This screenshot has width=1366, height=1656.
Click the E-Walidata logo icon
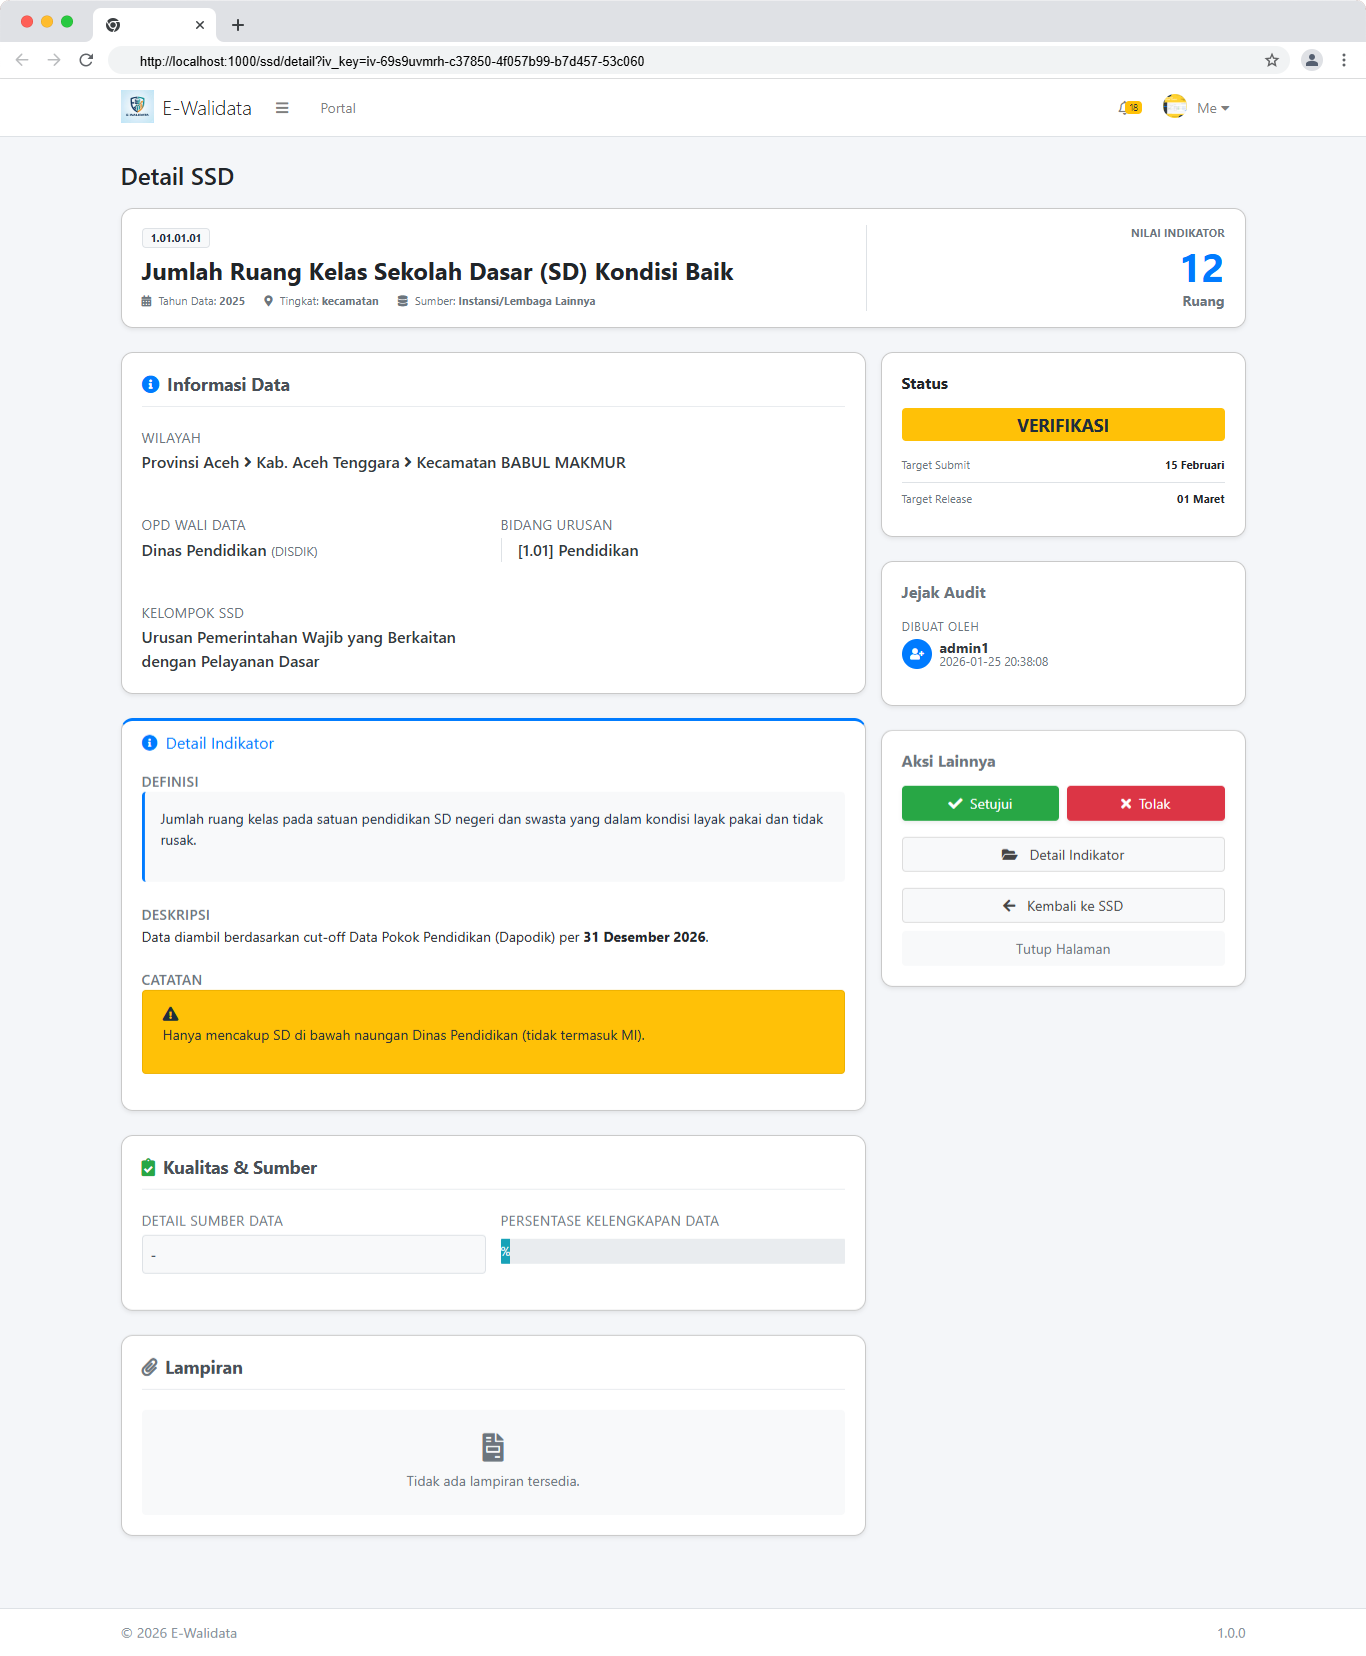[x=137, y=107]
